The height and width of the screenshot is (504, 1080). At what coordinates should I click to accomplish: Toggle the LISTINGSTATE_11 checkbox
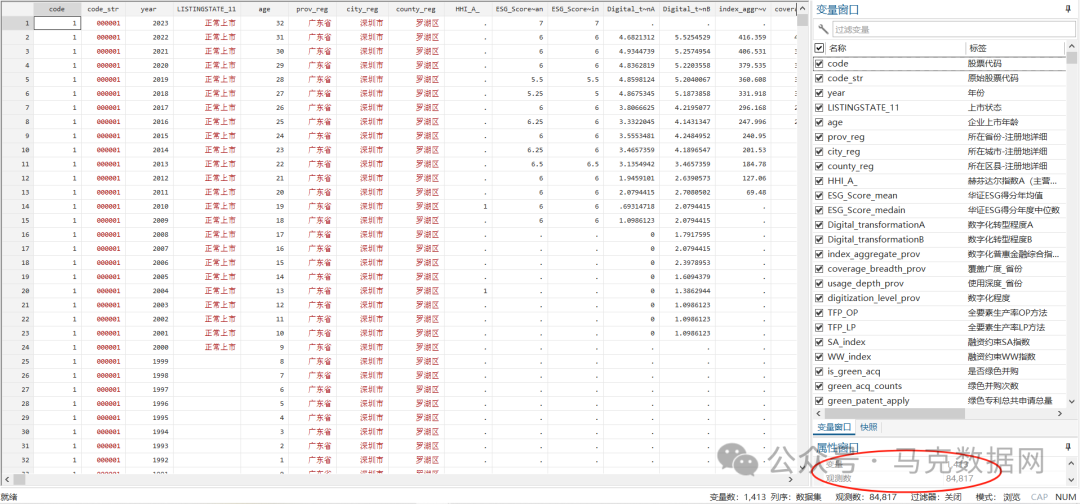(819, 107)
